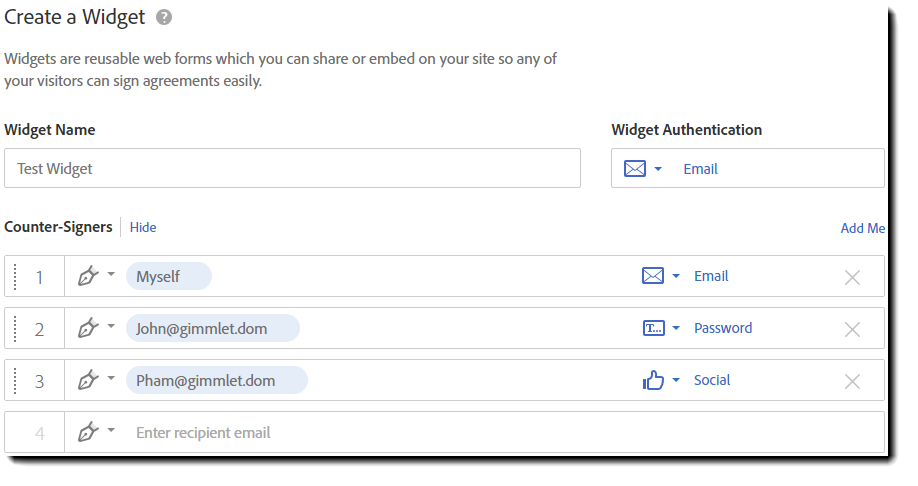Viewport: 918px width, 486px height.
Task: Expand the Password authentication dropdown arrow
Action: tap(676, 328)
